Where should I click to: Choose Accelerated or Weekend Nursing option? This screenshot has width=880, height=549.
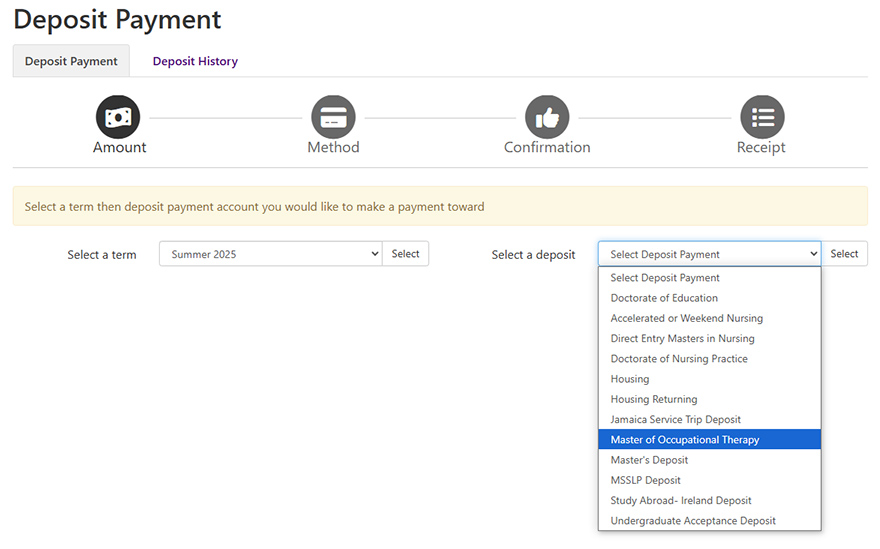click(709, 318)
